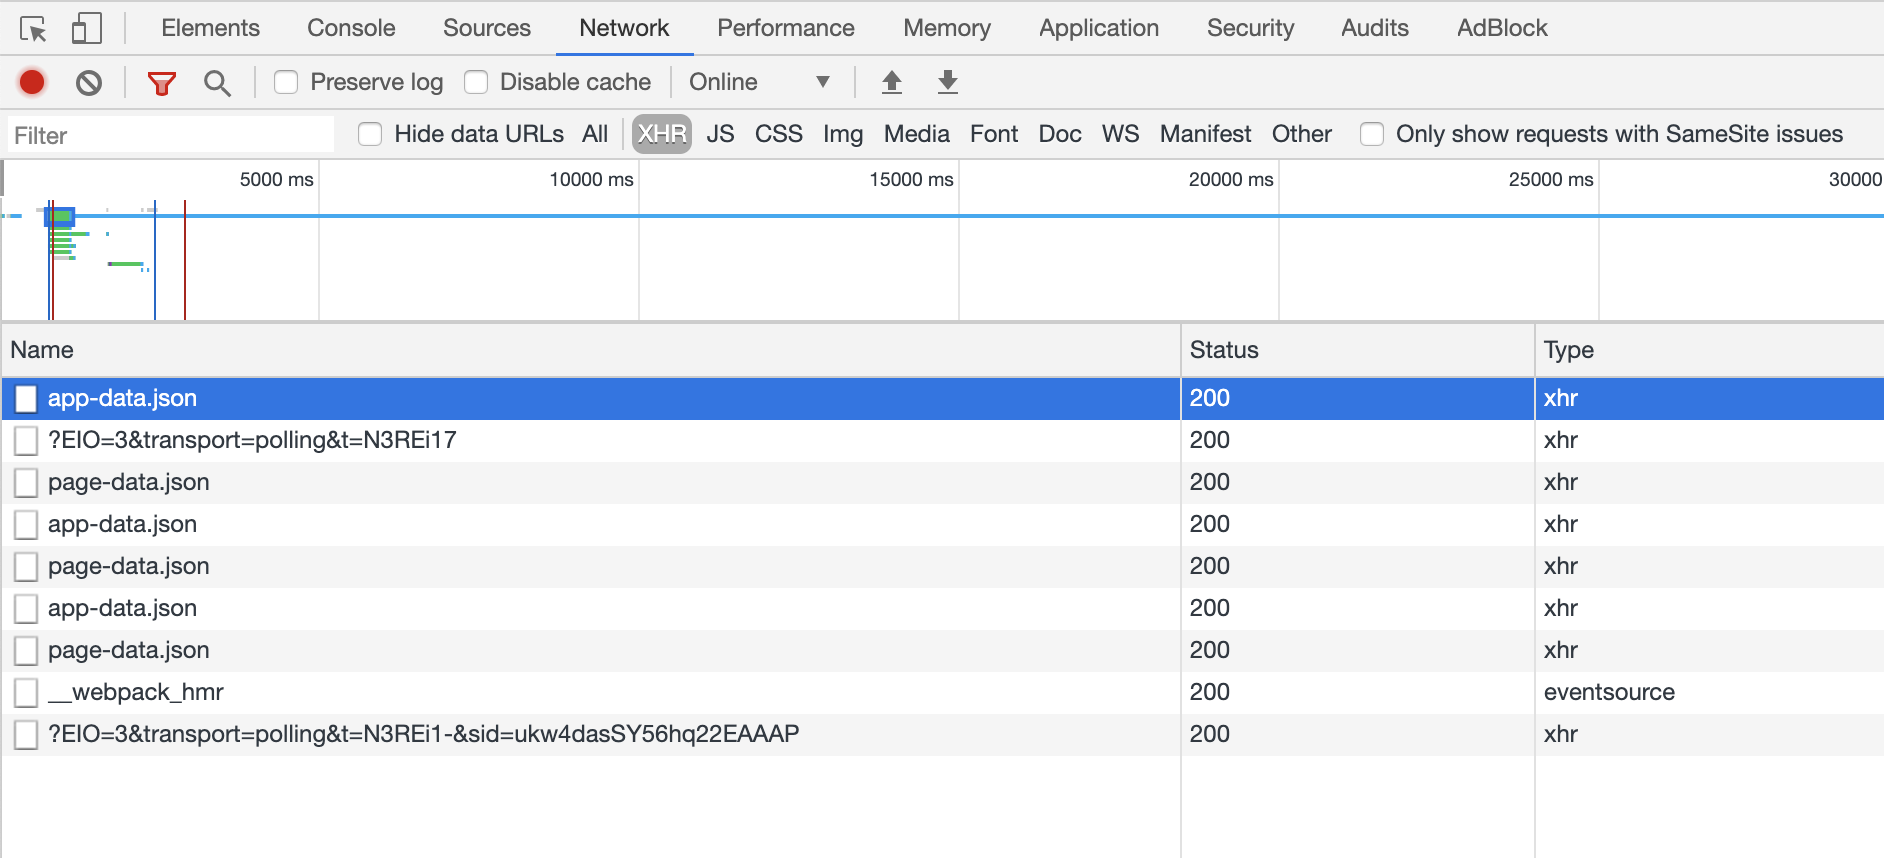Enable the Preserve log checkbox
The height and width of the screenshot is (858, 1884).
point(286,82)
